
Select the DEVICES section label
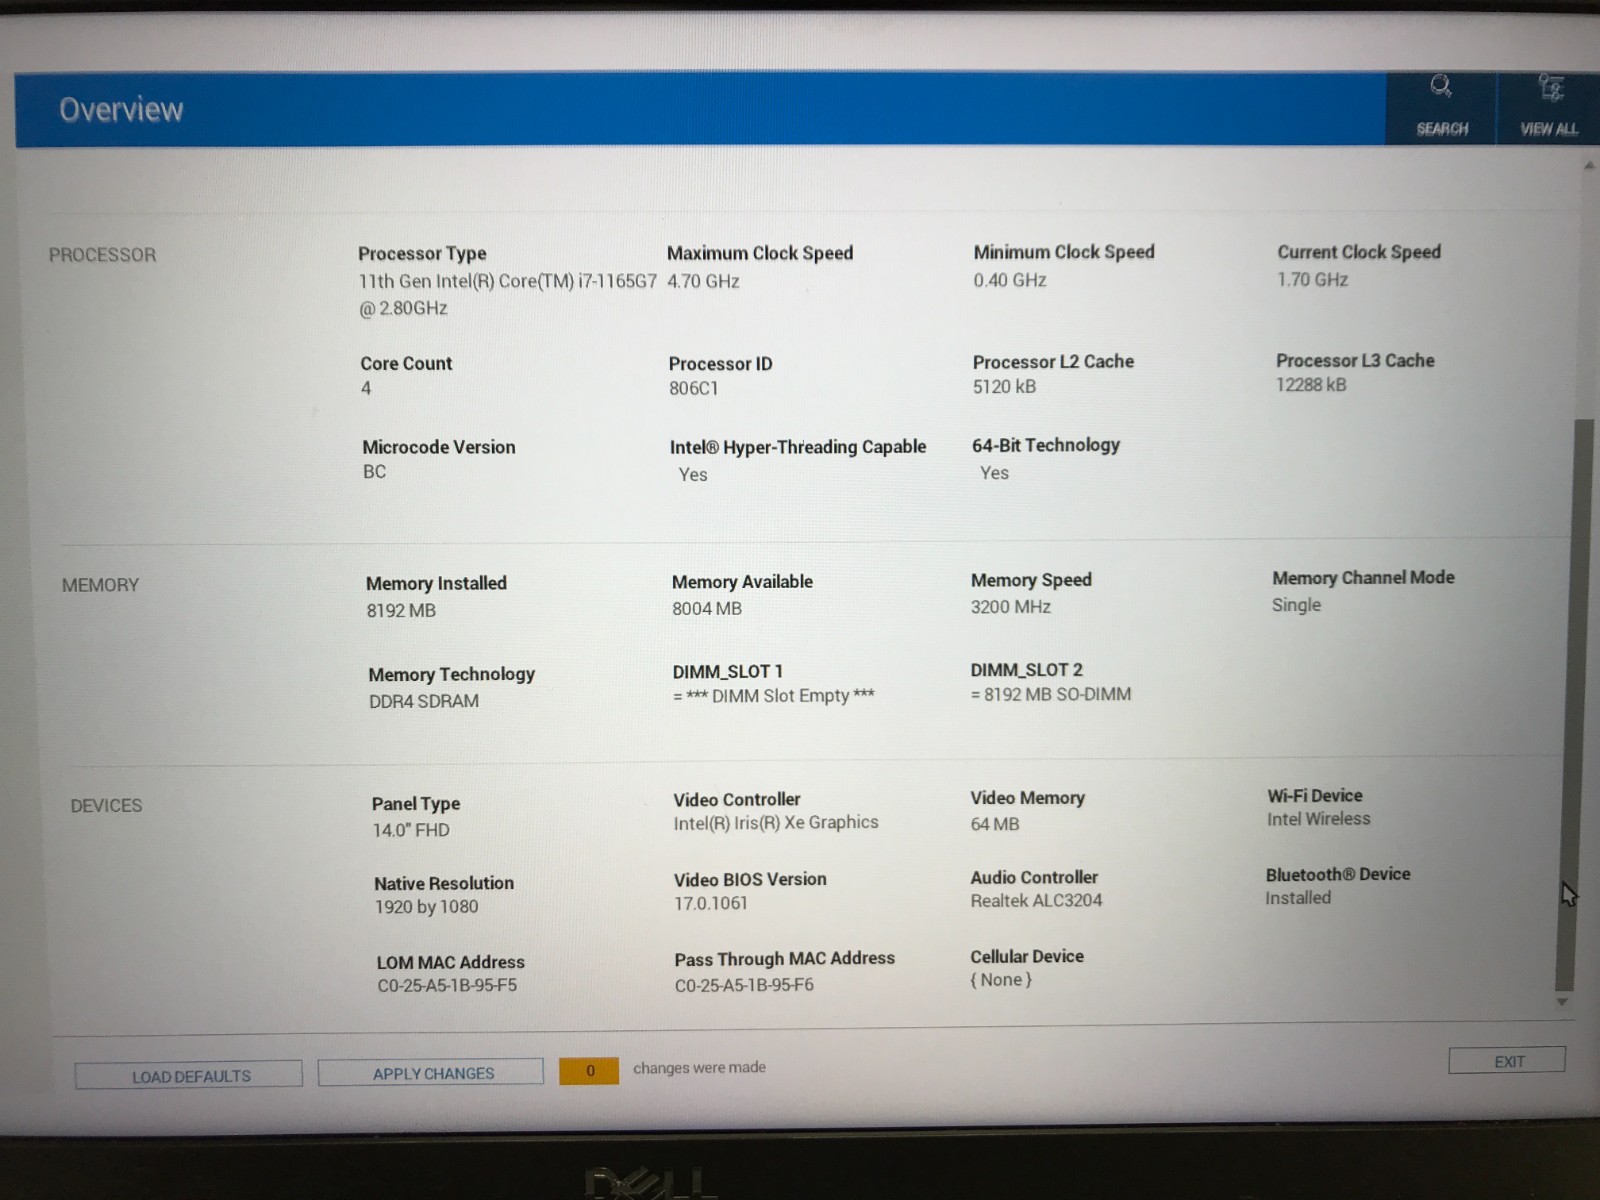106,805
